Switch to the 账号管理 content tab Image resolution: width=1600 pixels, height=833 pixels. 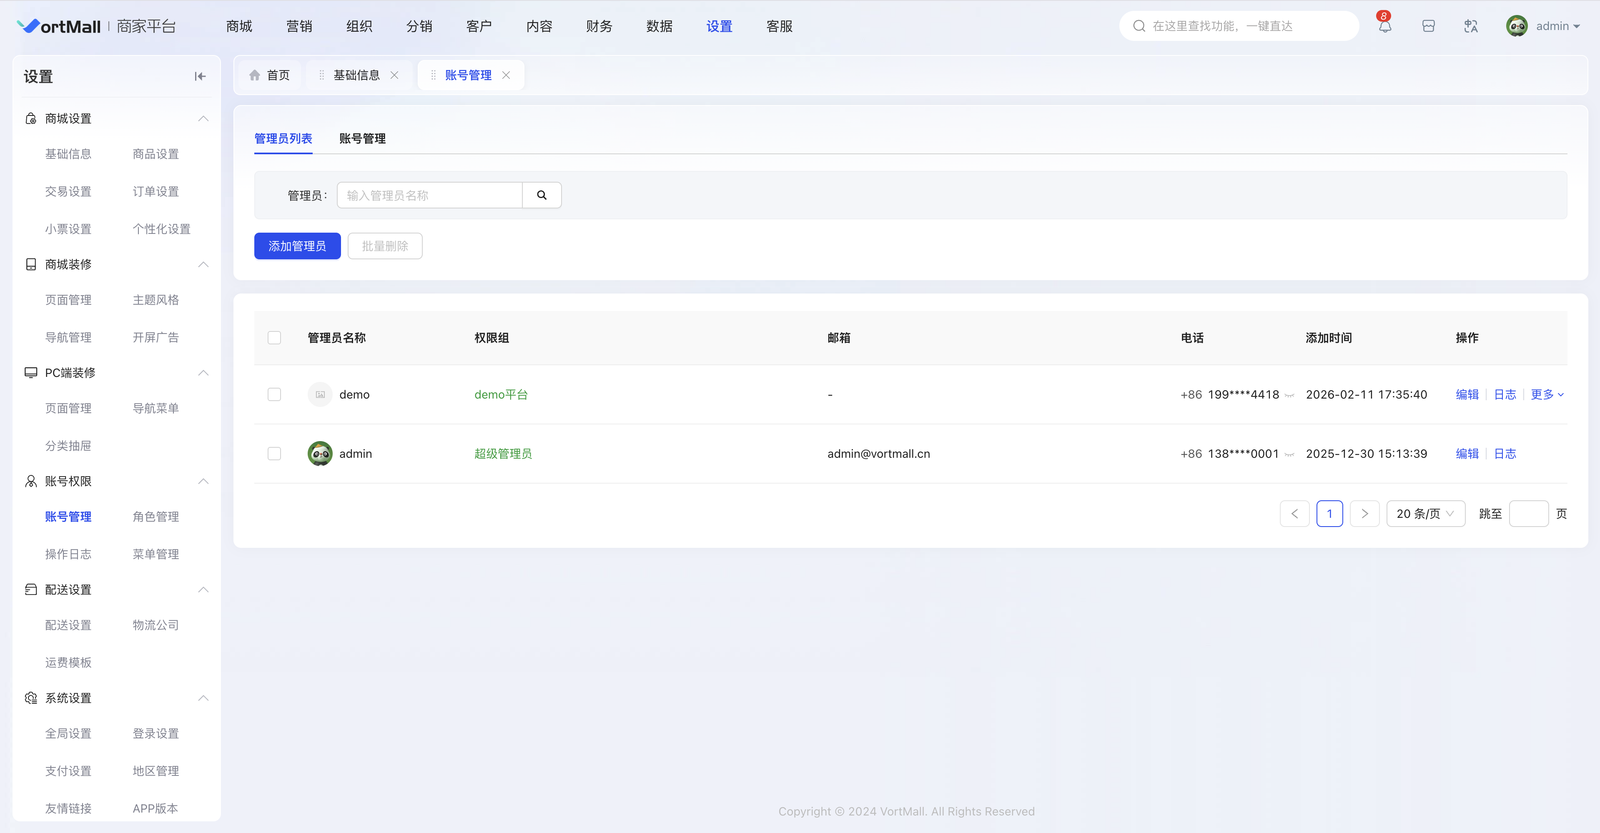(x=362, y=139)
